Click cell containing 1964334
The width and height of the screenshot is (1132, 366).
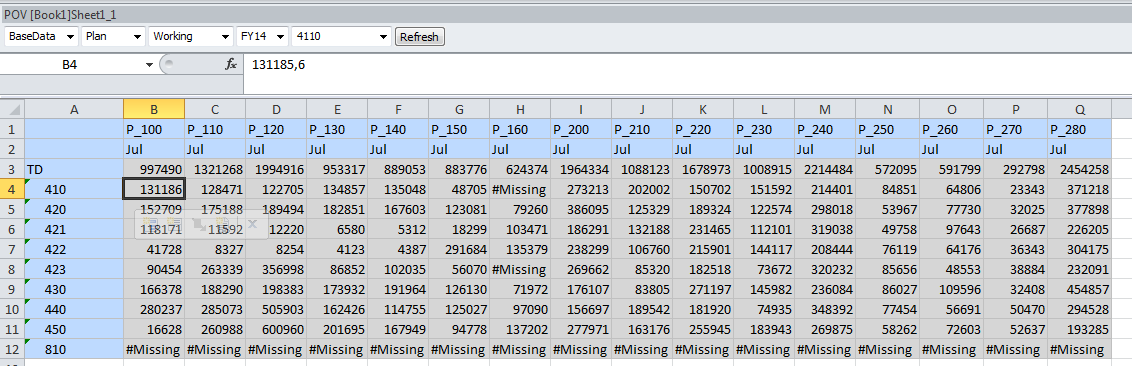(x=581, y=169)
